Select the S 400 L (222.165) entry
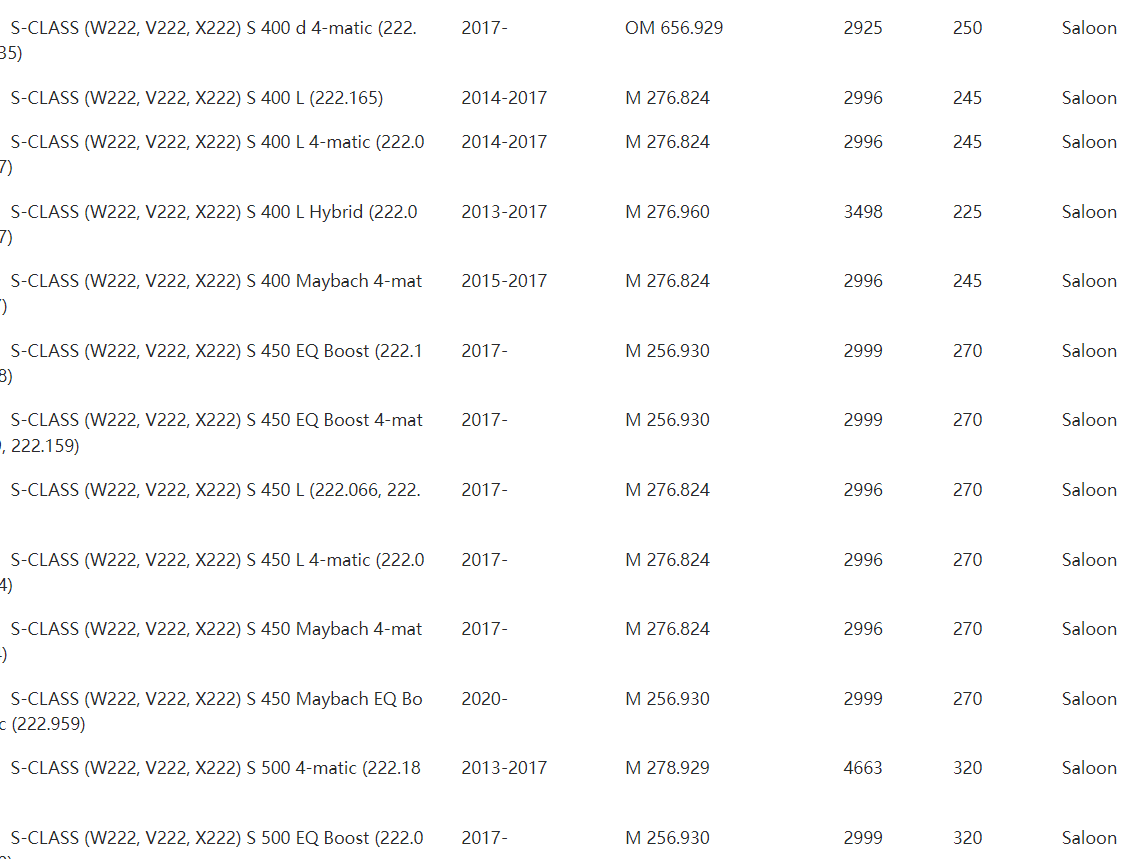Viewport: 1137px width, 859px height. [197, 98]
